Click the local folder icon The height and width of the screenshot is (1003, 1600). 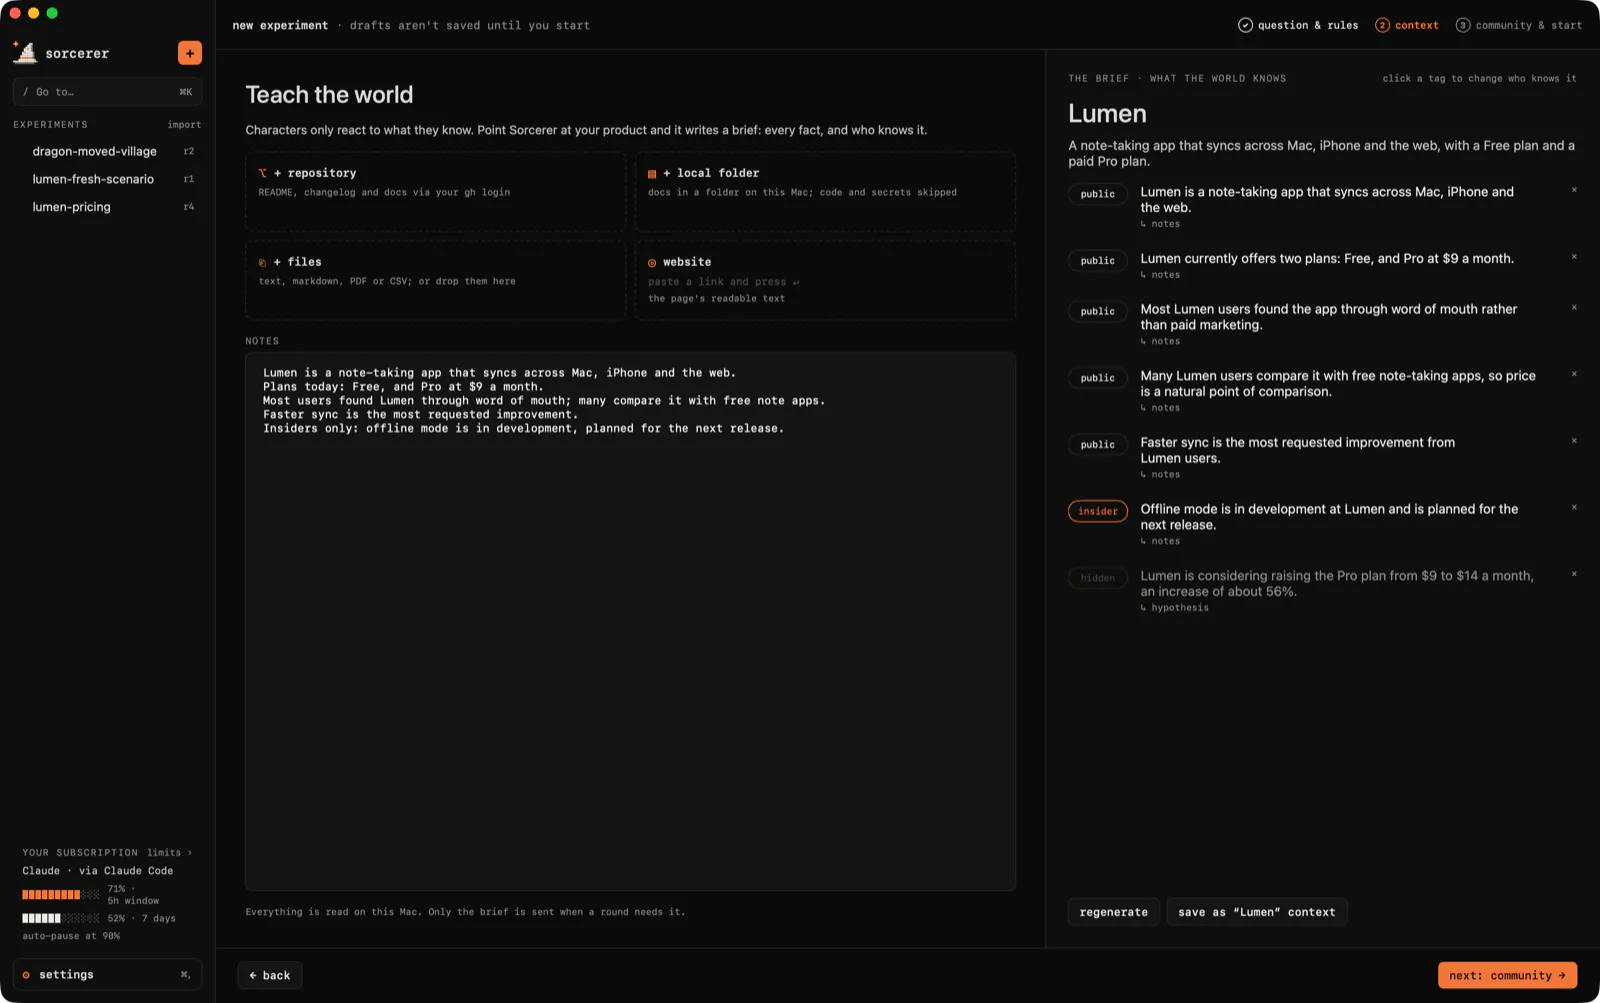652,174
